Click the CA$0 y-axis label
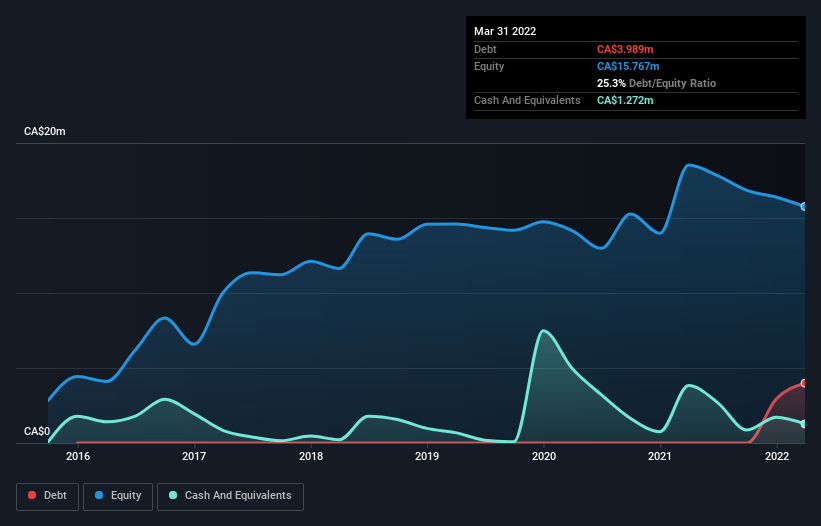 pyautogui.click(x=37, y=431)
